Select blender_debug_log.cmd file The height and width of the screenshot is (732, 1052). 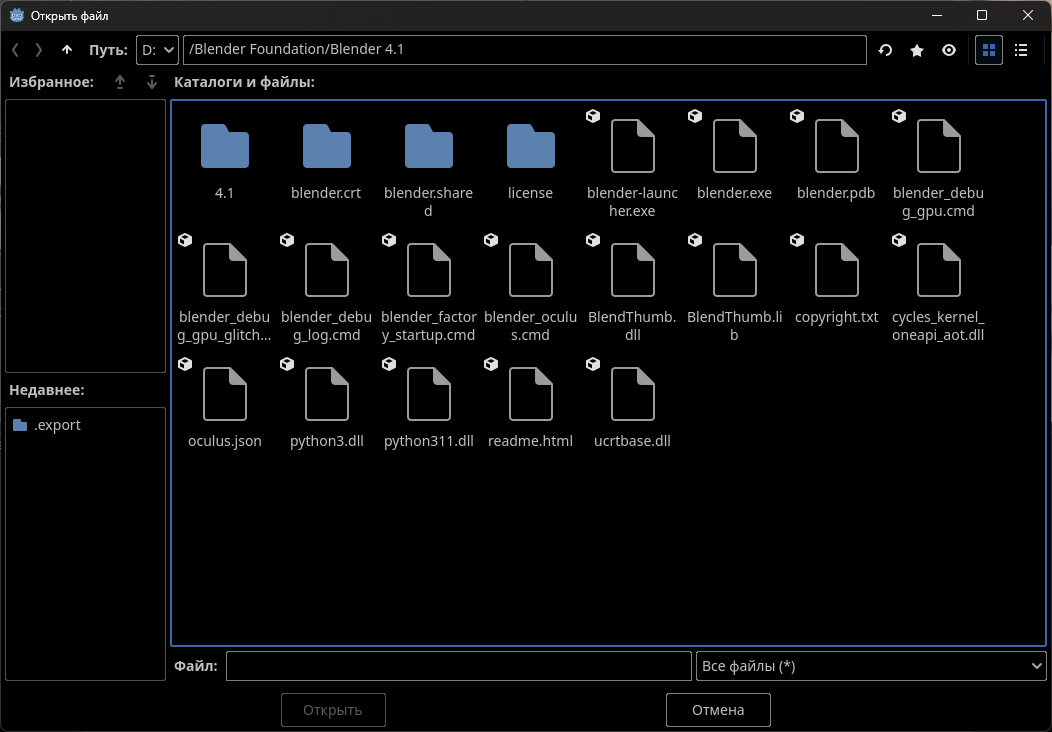click(327, 287)
